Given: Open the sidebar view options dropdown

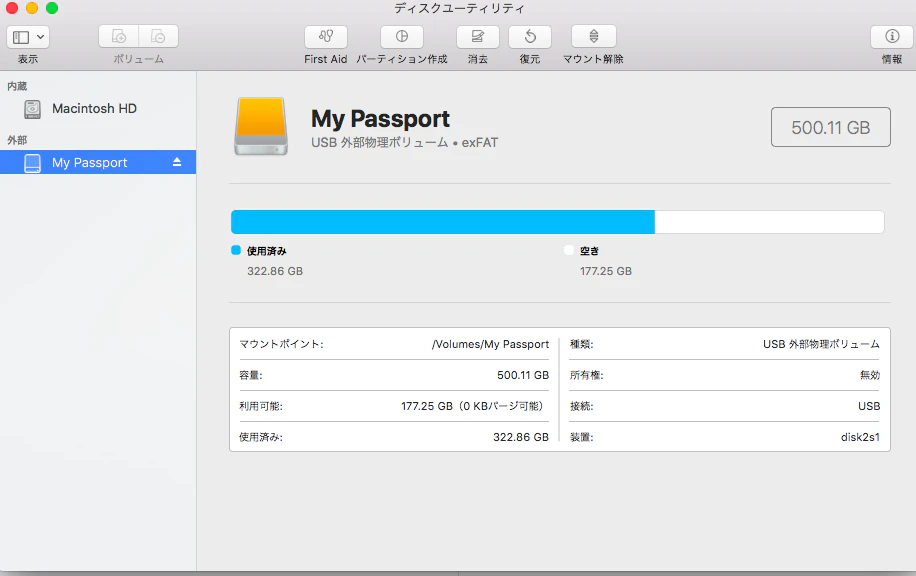Looking at the screenshot, I should pyautogui.click(x=27, y=37).
